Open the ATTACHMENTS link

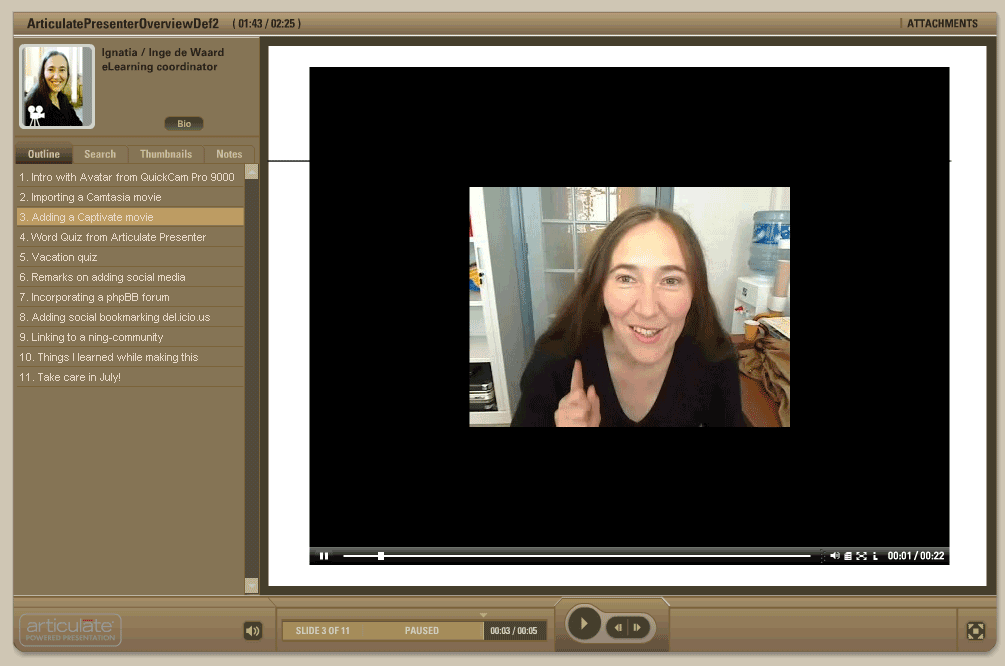942,24
